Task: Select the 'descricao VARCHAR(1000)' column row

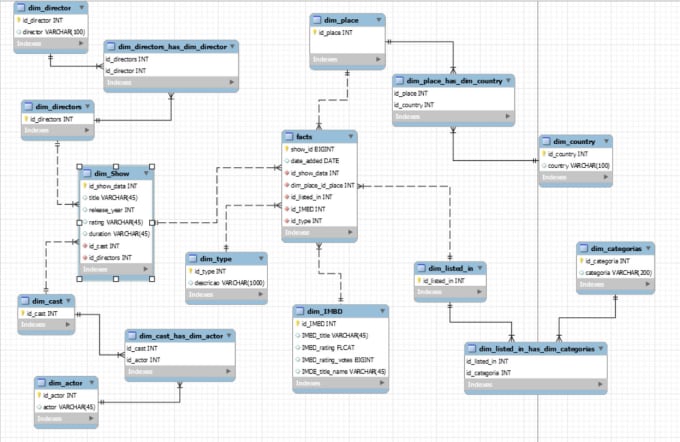Action: pyautogui.click(x=226, y=283)
